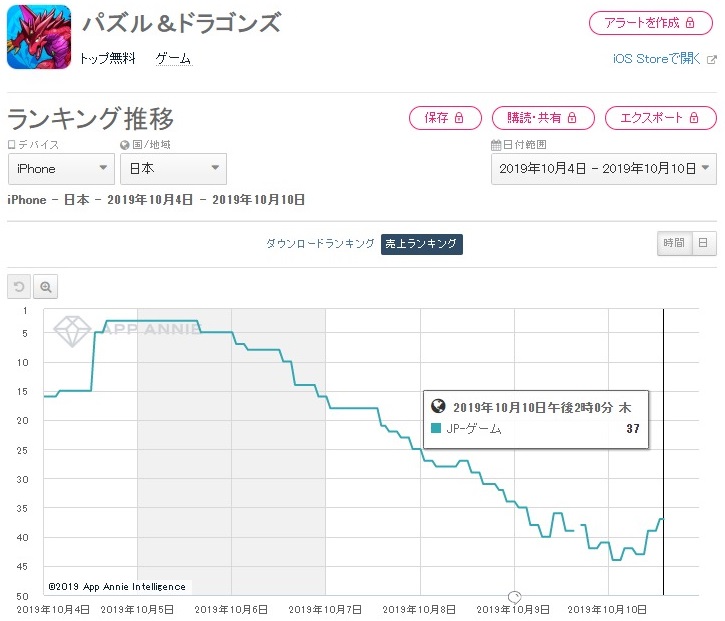Select the ダウンロードランキング tab
725x621 pixels.
click(320, 243)
